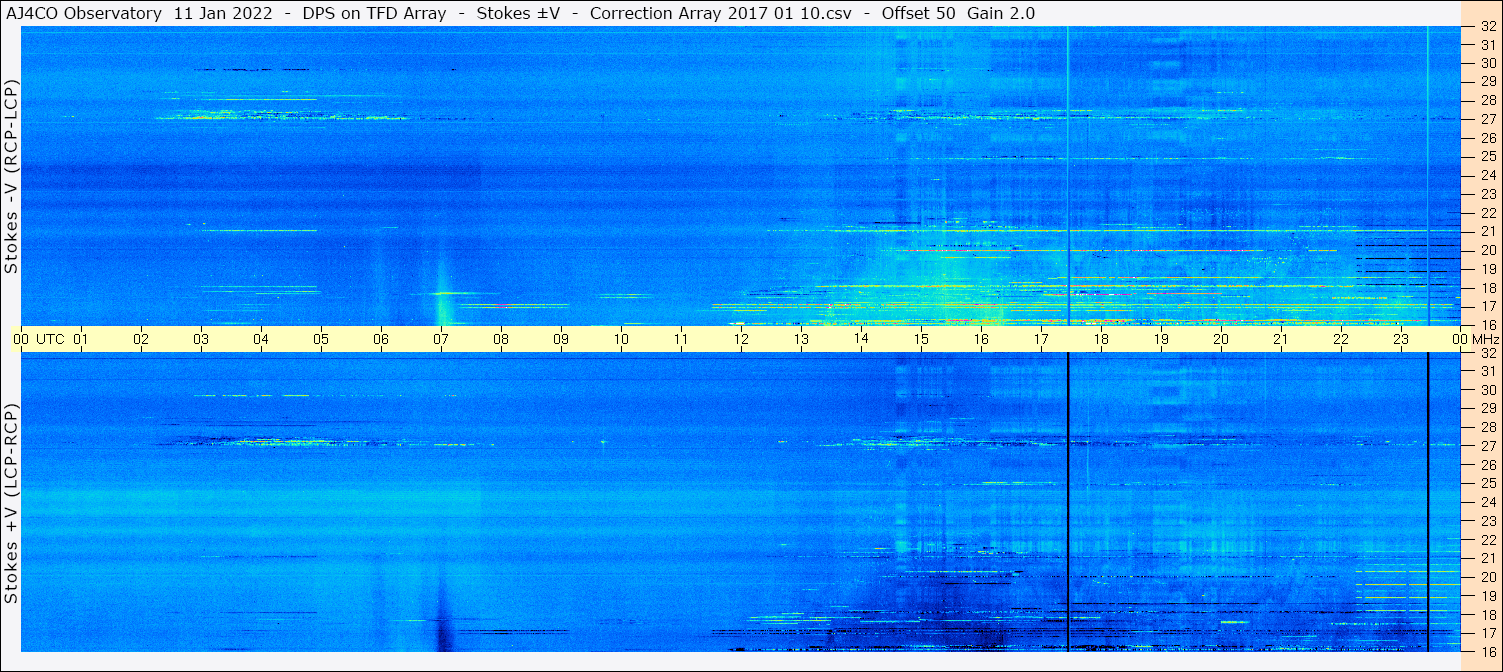Select the 05 hour marker on time axis
This screenshot has height=672, width=1503.
[x=321, y=339]
